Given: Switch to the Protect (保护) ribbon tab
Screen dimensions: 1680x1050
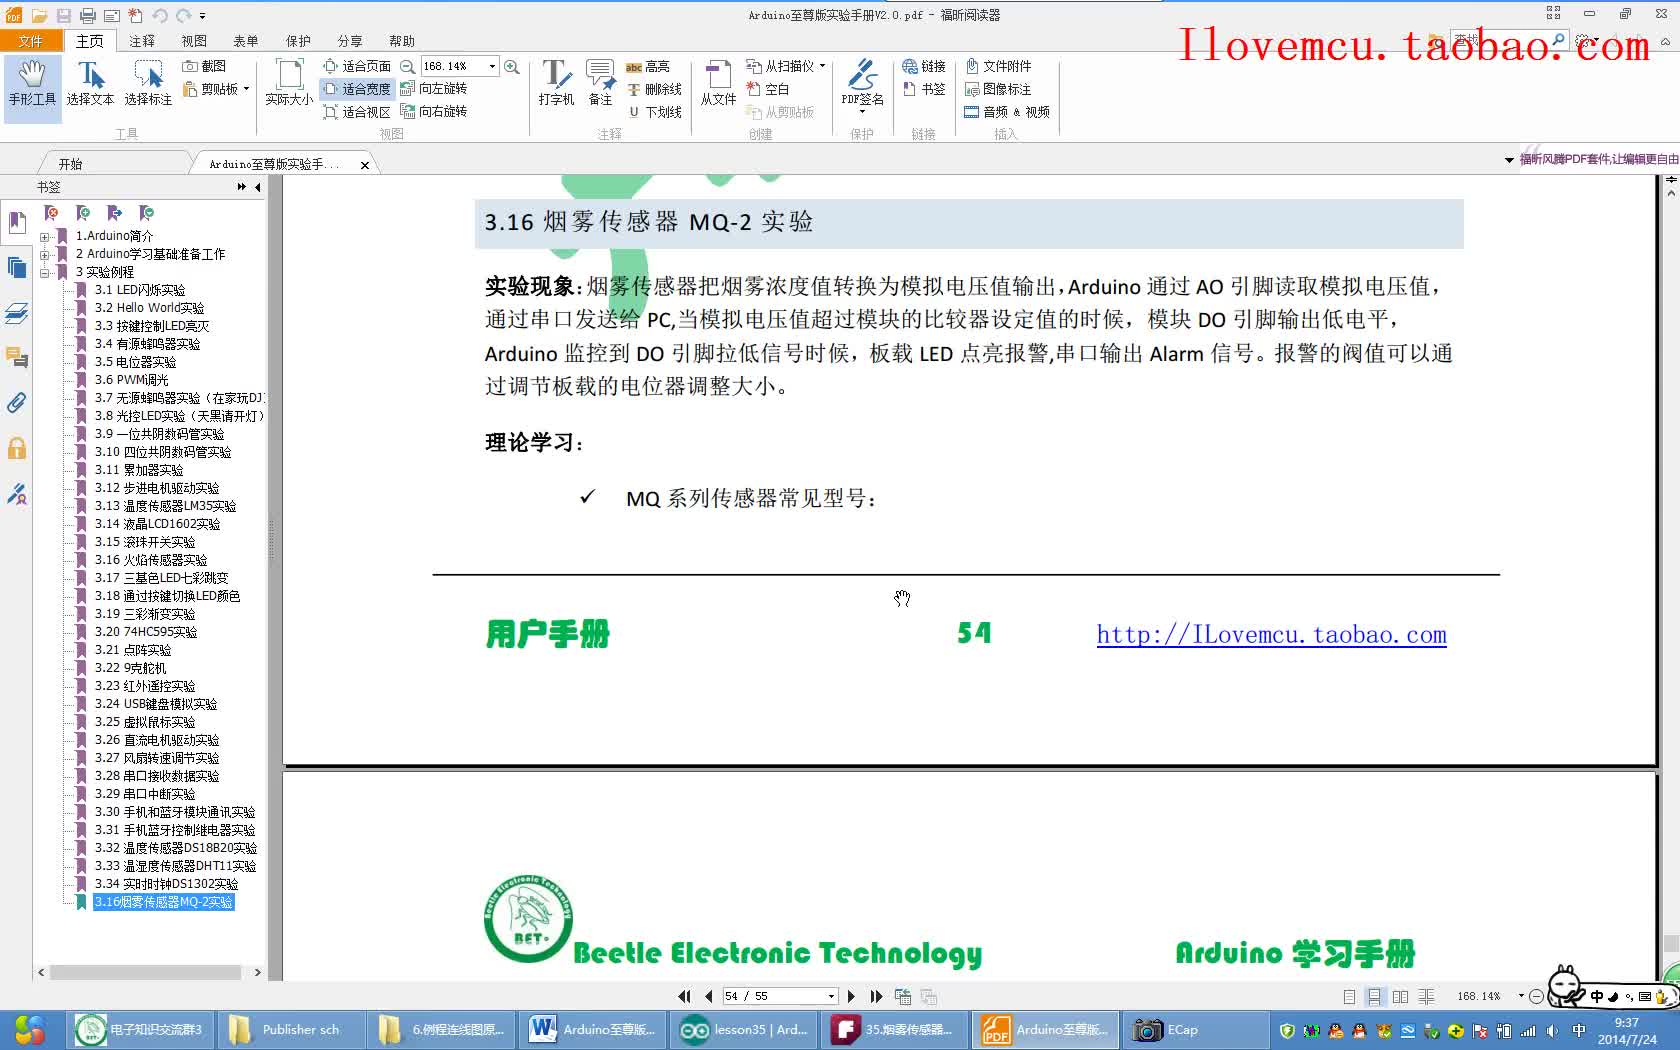Looking at the screenshot, I should coord(298,41).
